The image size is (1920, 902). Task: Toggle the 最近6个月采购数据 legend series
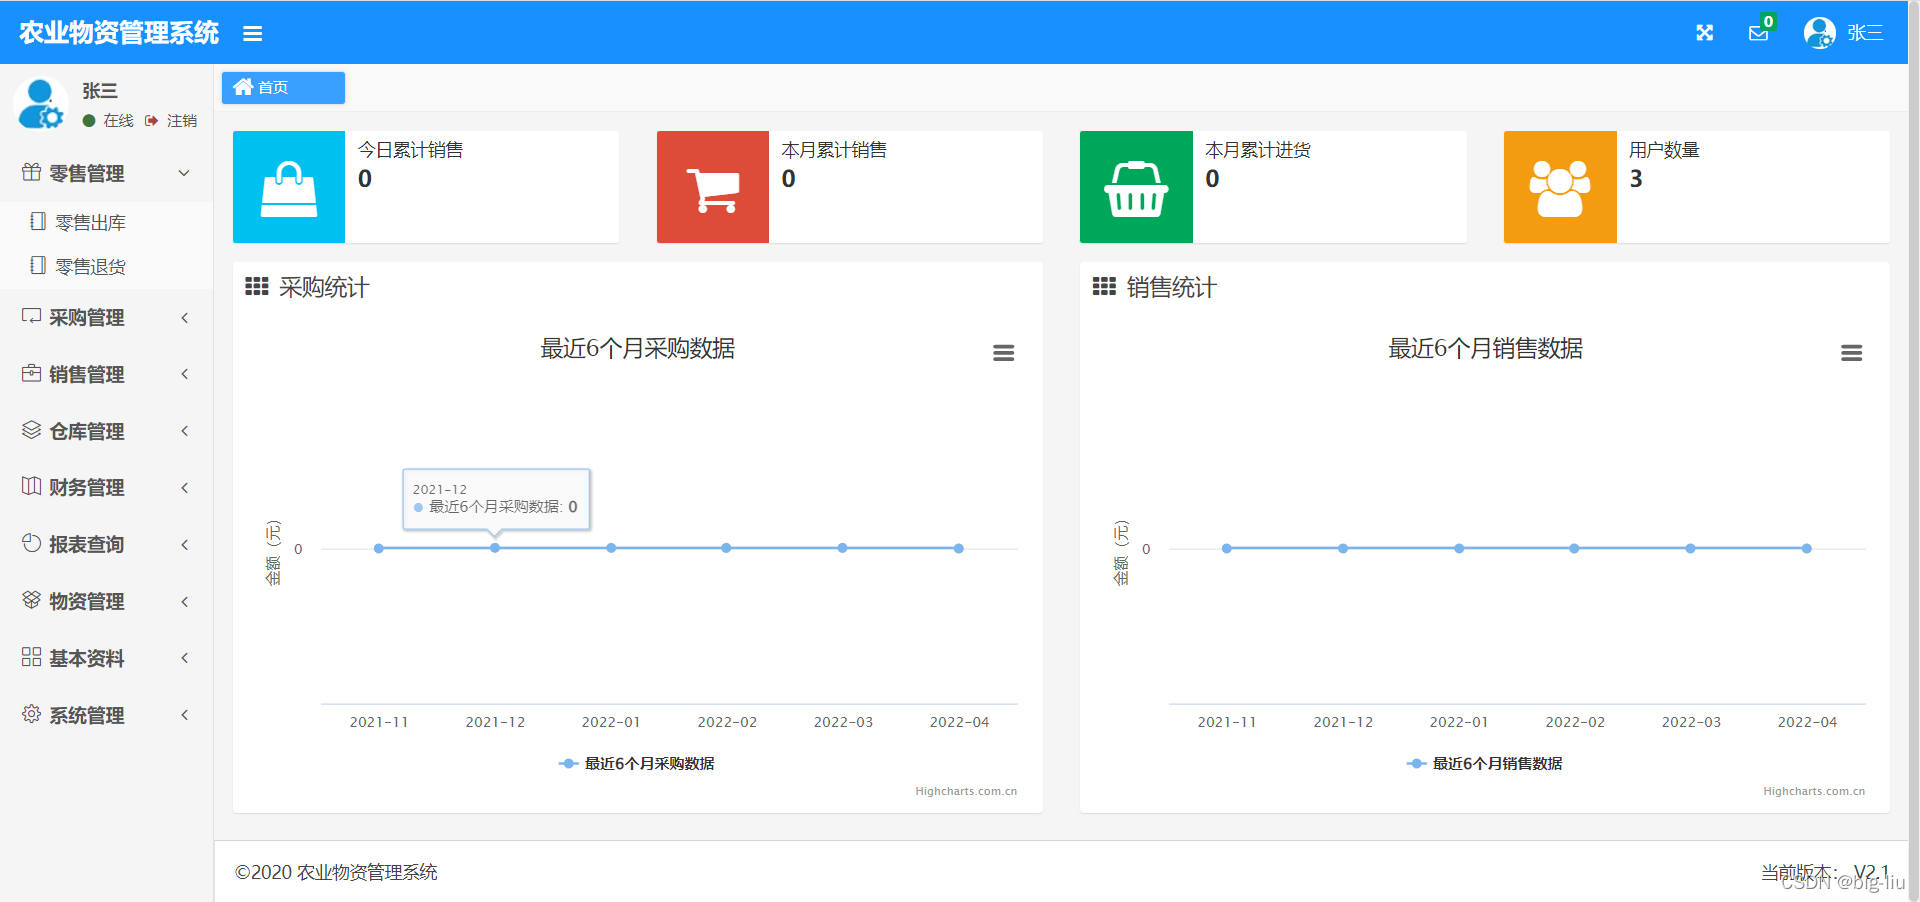pos(637,764)
